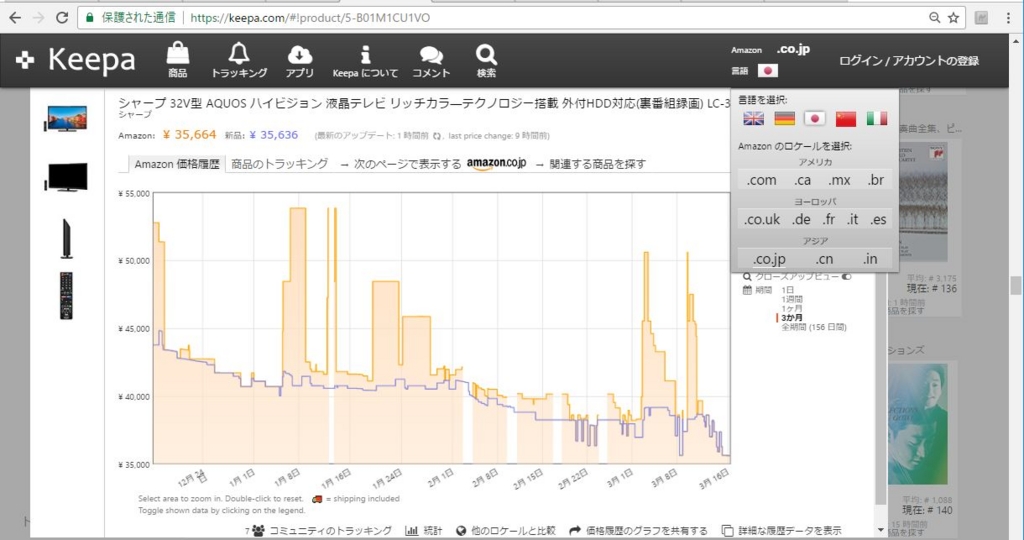Open the 検索 magnifier icon
Viewport: 1024px width, 540px height.
486,60
